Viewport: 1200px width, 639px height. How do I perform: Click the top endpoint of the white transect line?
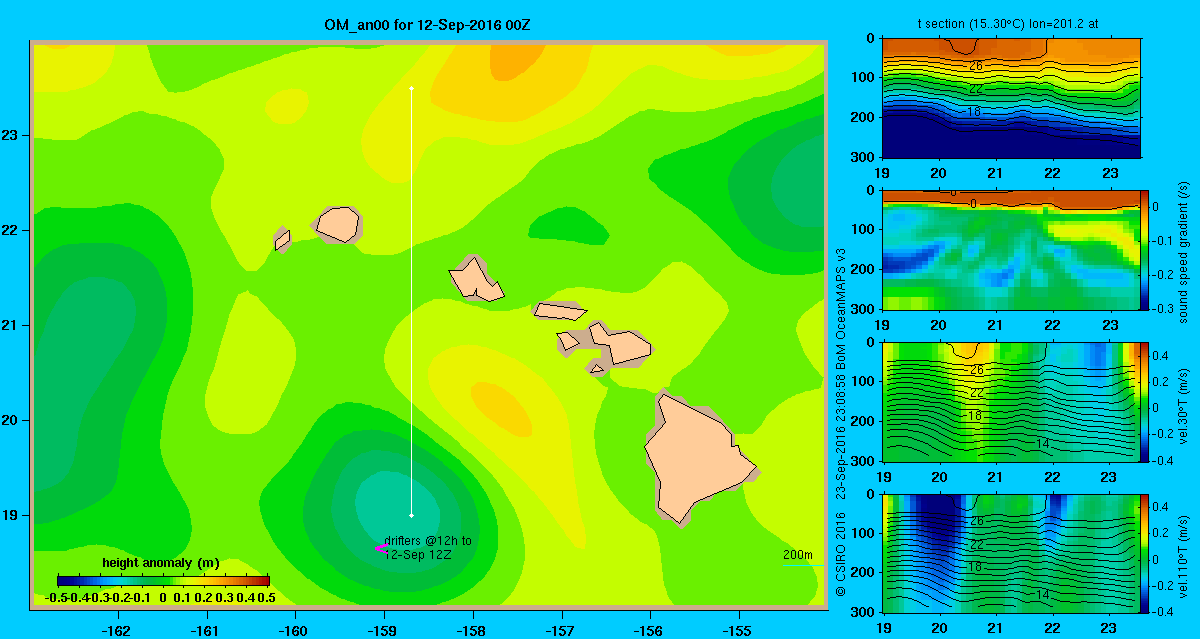(411, 89)
